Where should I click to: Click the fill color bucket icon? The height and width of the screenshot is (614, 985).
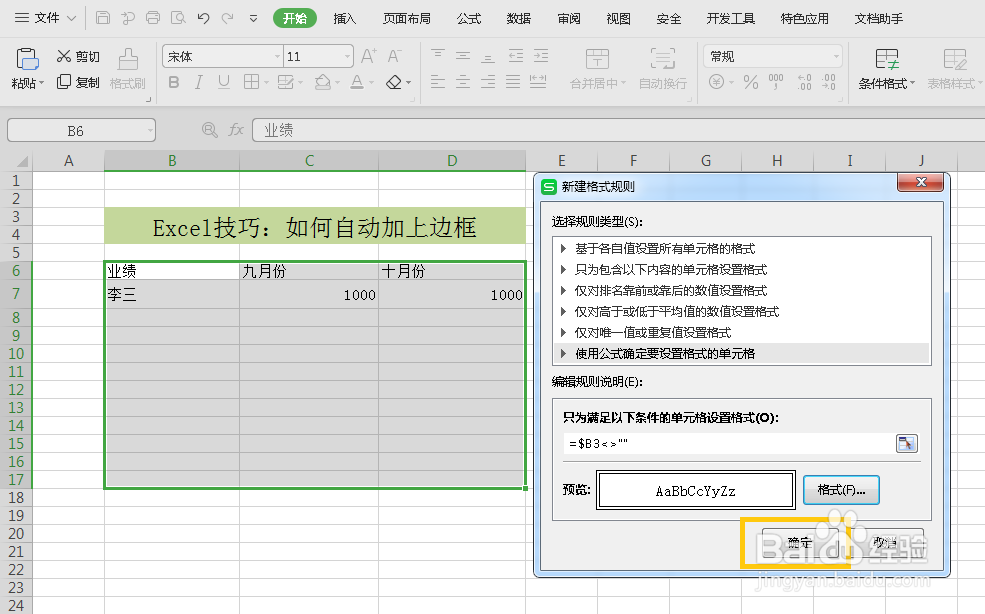[322, 82]
